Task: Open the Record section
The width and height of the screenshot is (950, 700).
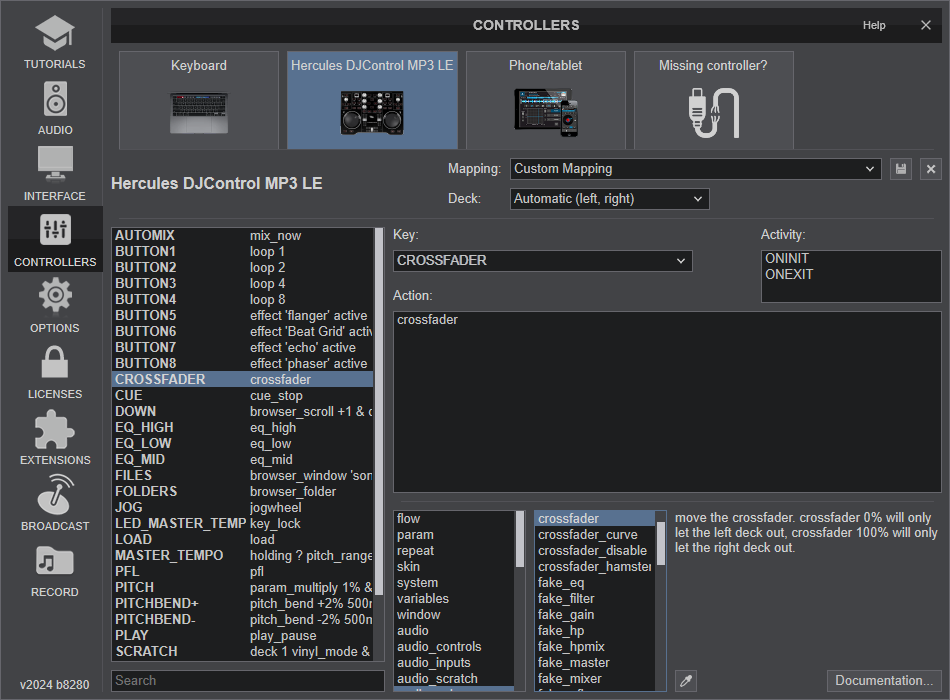Action: click(x=55, y=570)
